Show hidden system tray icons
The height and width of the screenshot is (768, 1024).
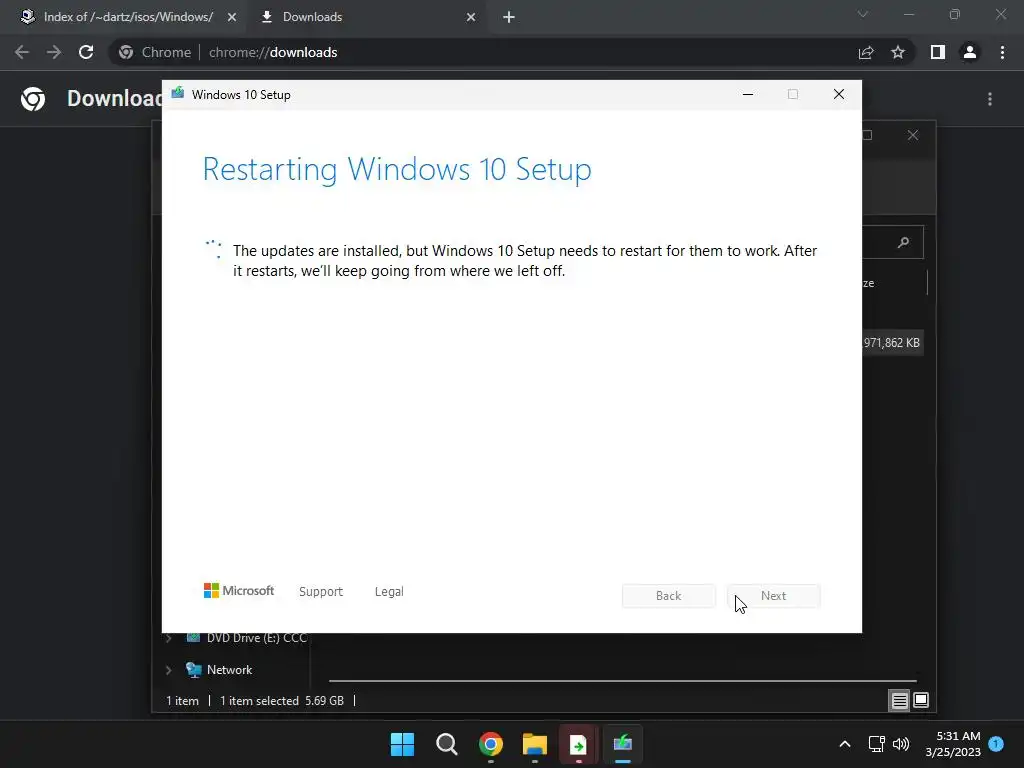(844, 744)
